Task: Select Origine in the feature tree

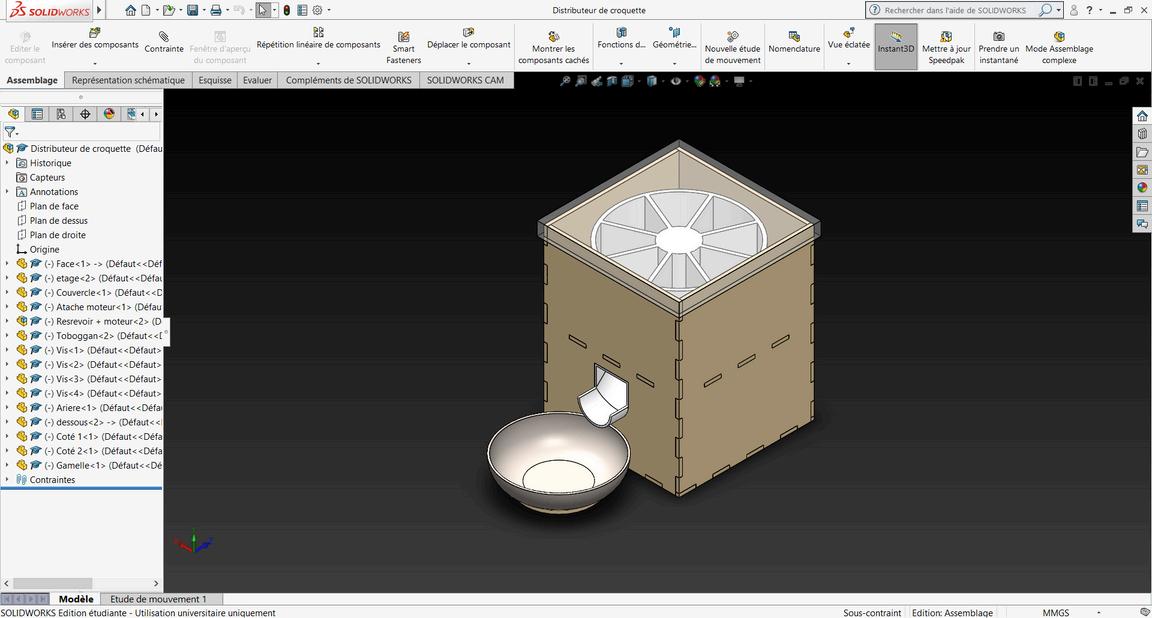Action: coord(44,250)
